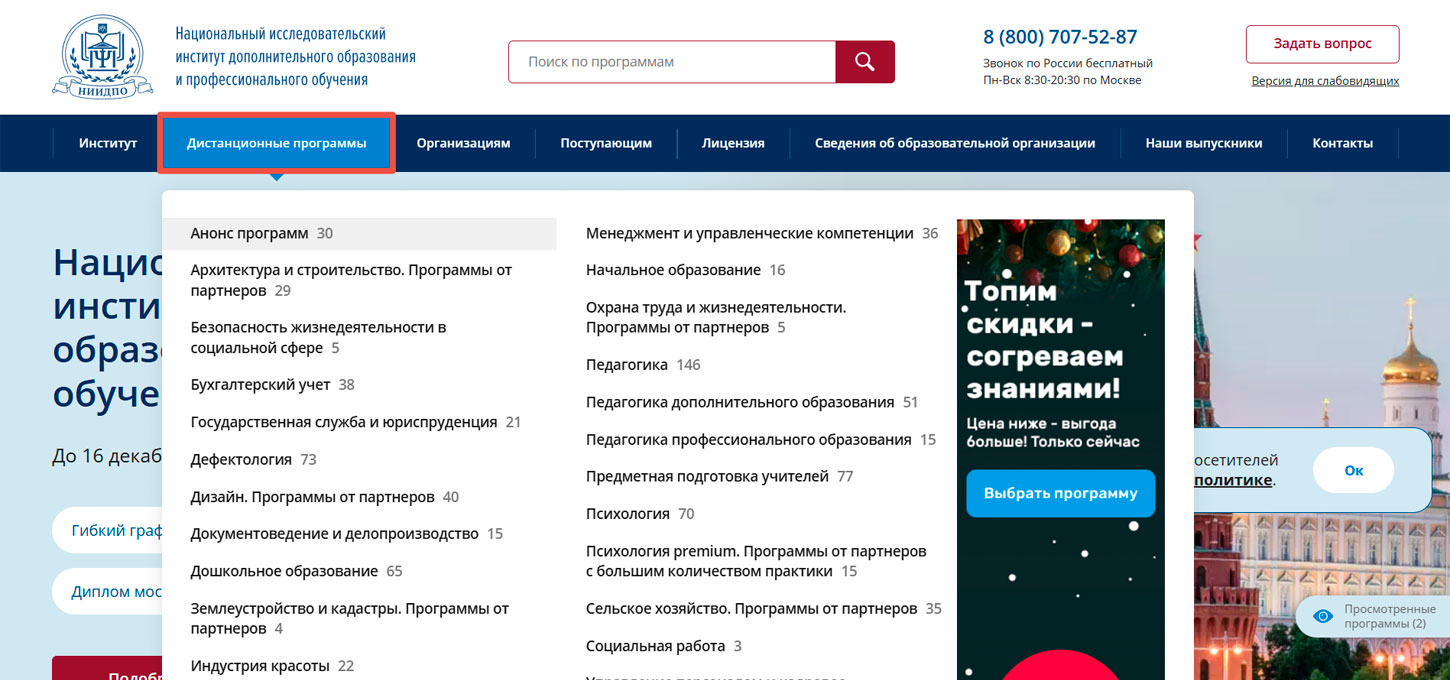Image resolution: width=1450 pixels, height=680 pixels.
Task: Open the Поступающим menu item
Action: click(x=606, y=143)
